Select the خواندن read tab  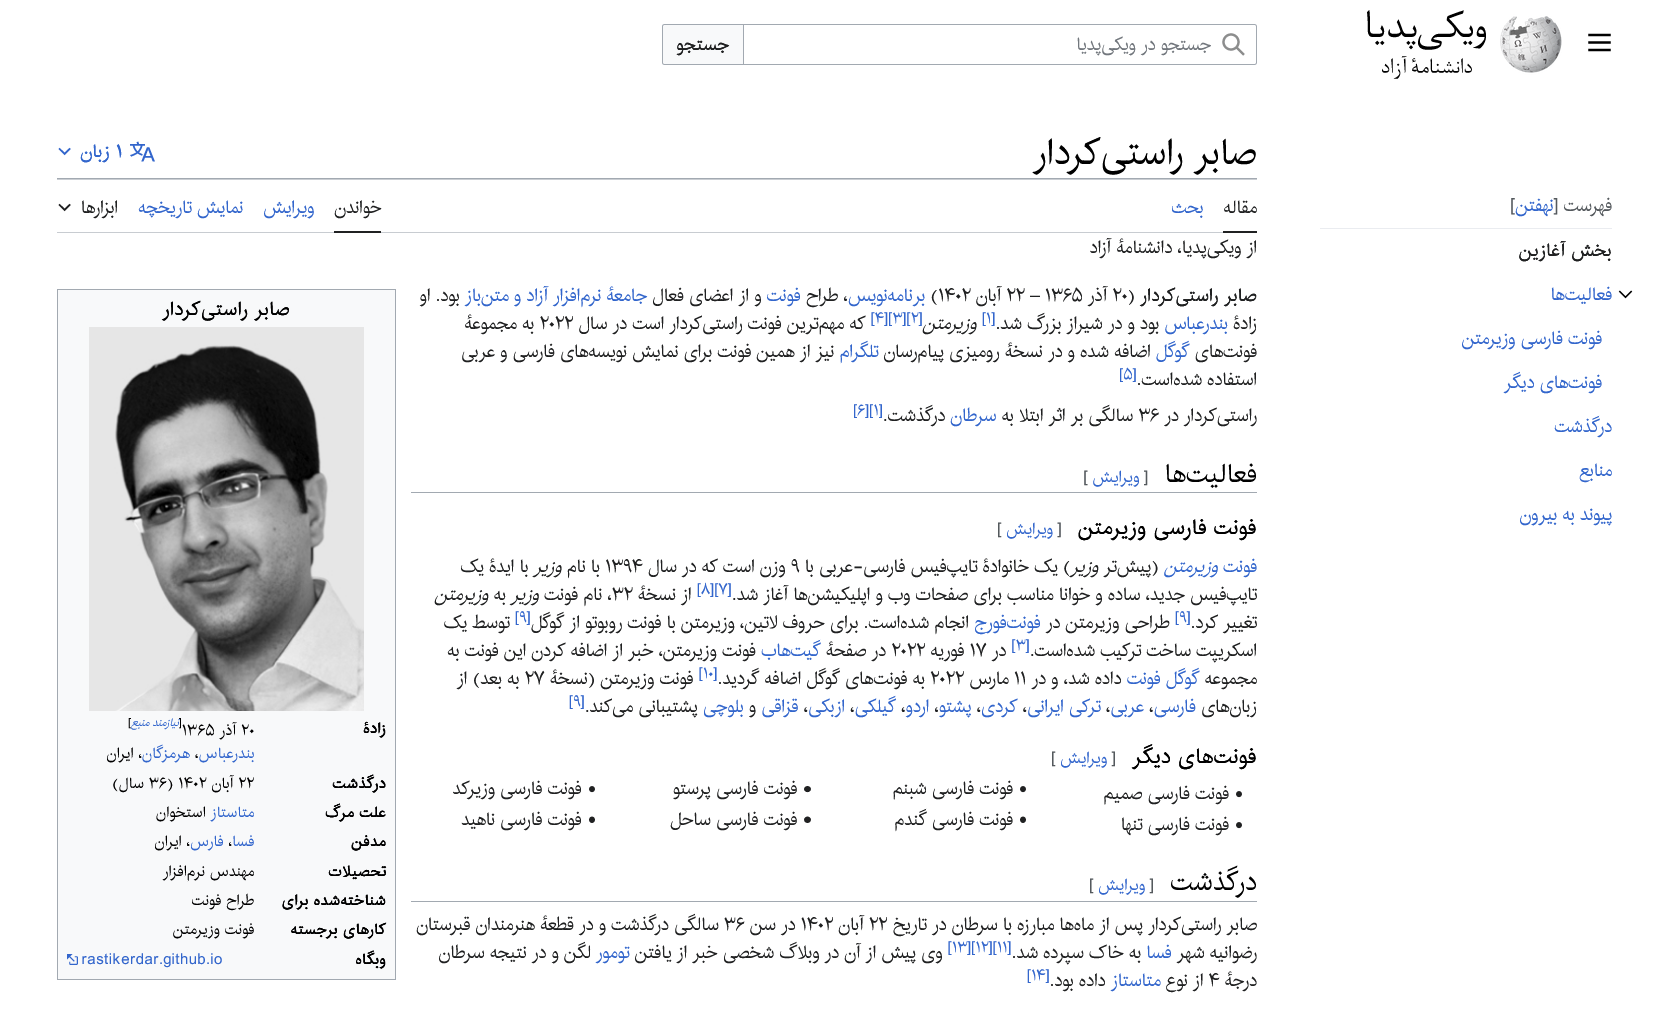[357, 208]
